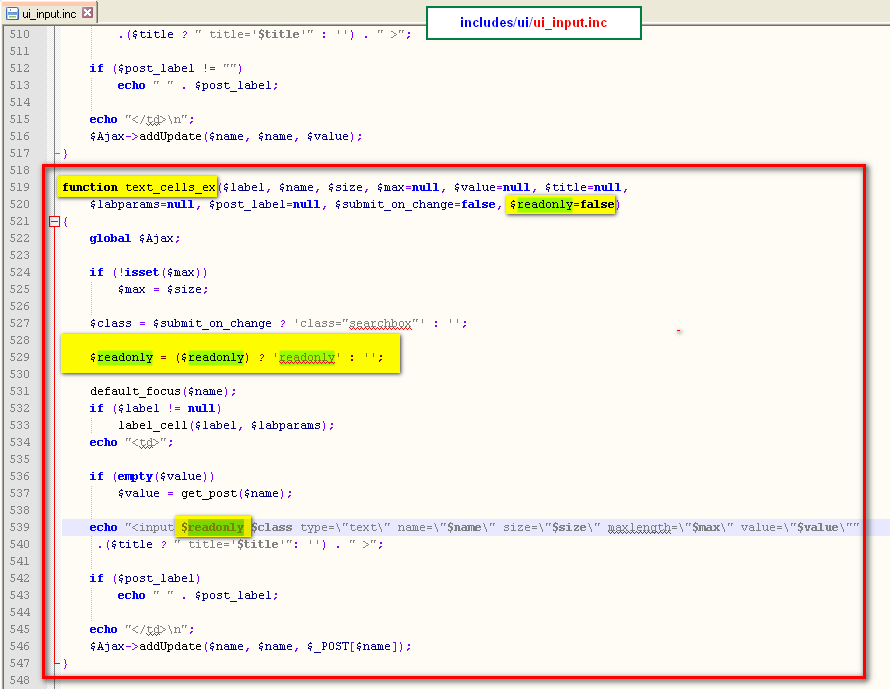Click the save-state disk icon on ui_input.inc tab
Viewport: 890px width, 689px height.
click(12, 13)
